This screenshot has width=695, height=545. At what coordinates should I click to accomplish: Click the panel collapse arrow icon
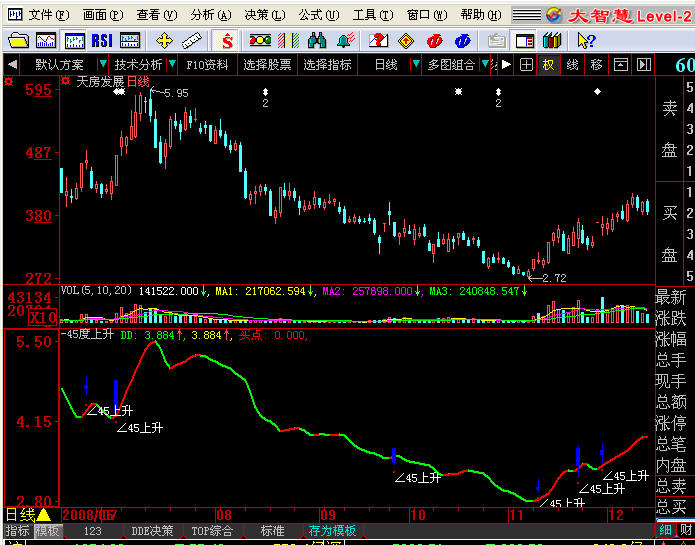pos(644,65)
